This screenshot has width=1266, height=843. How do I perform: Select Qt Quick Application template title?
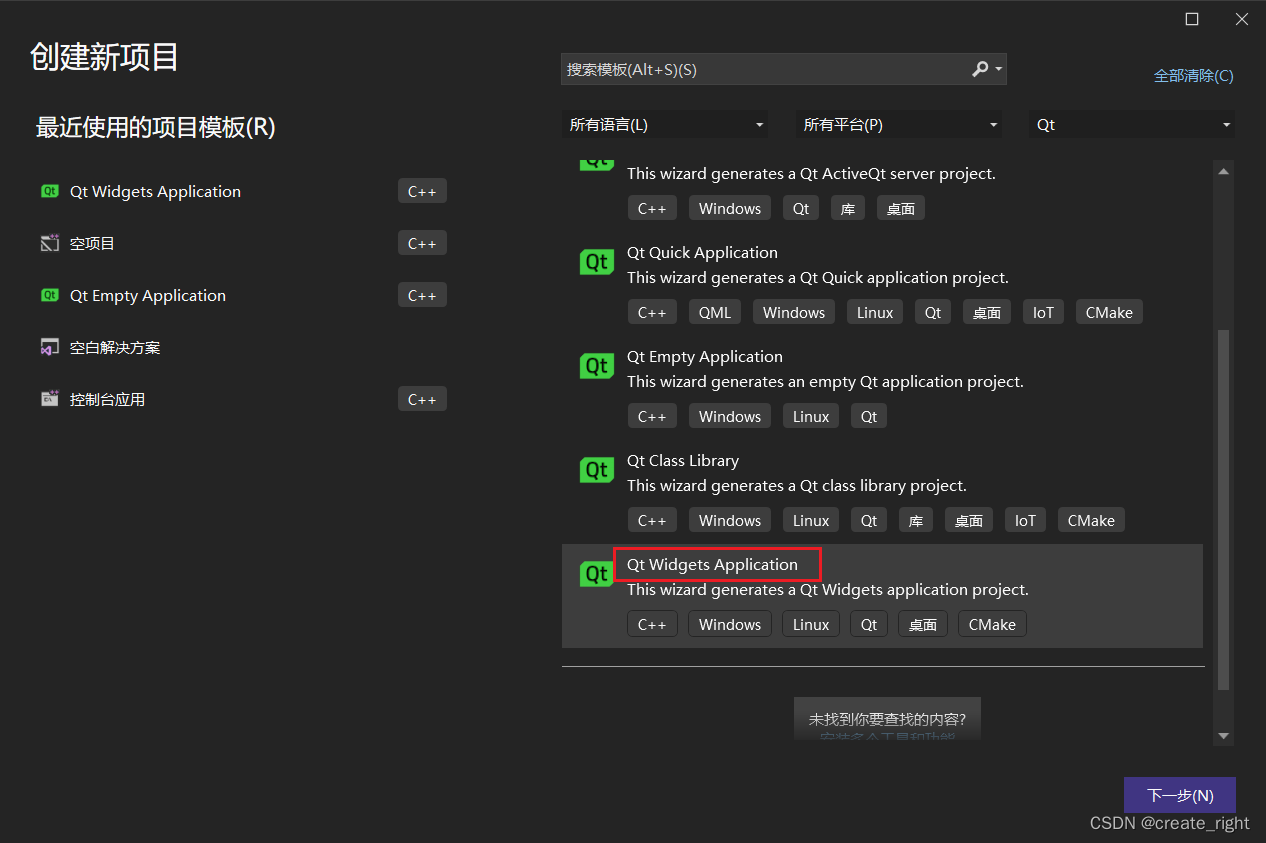tap(702, 253)
